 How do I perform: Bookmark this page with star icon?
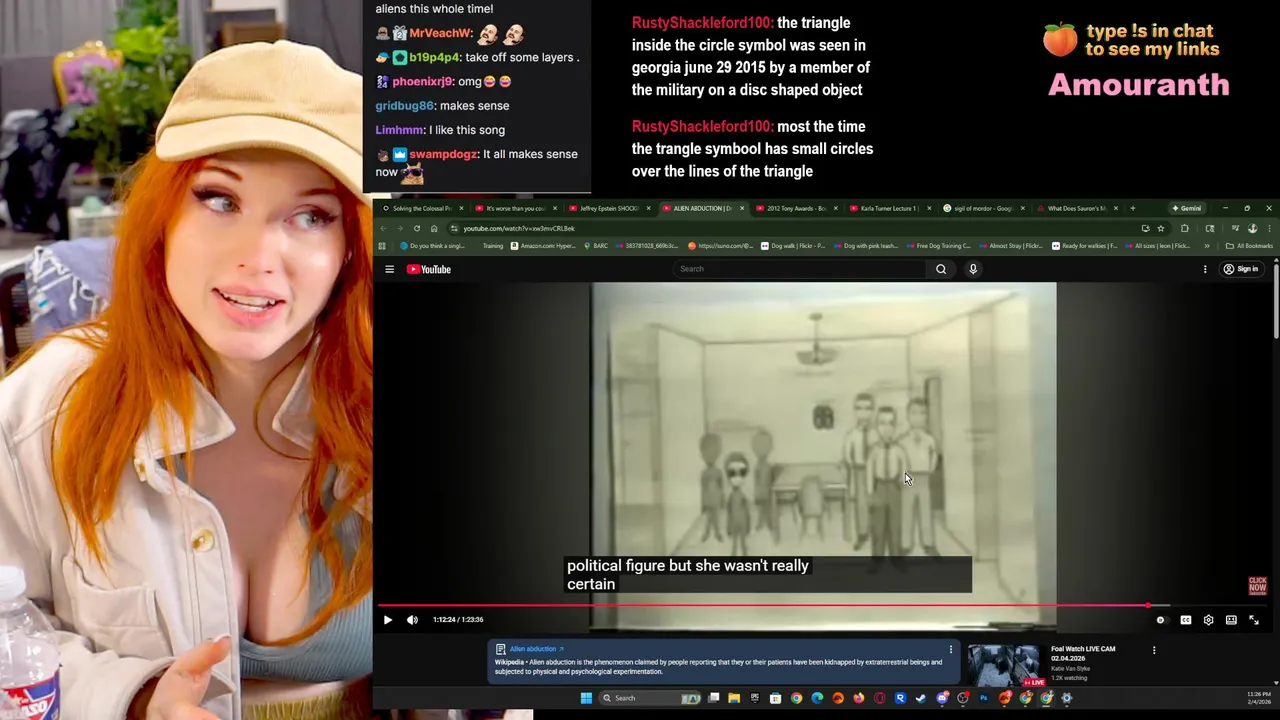[x=1161, y=228]
